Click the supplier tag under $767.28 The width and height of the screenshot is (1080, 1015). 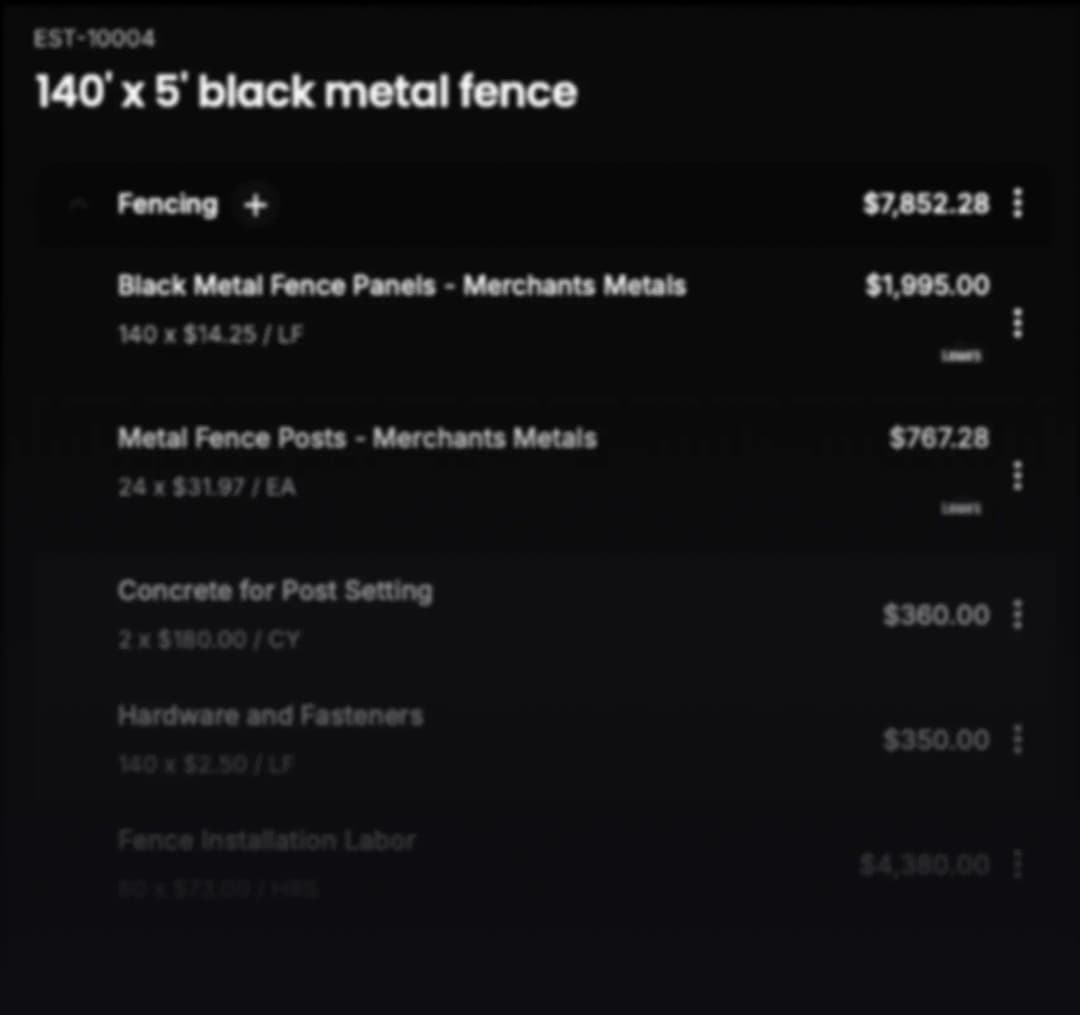[961, 509]
